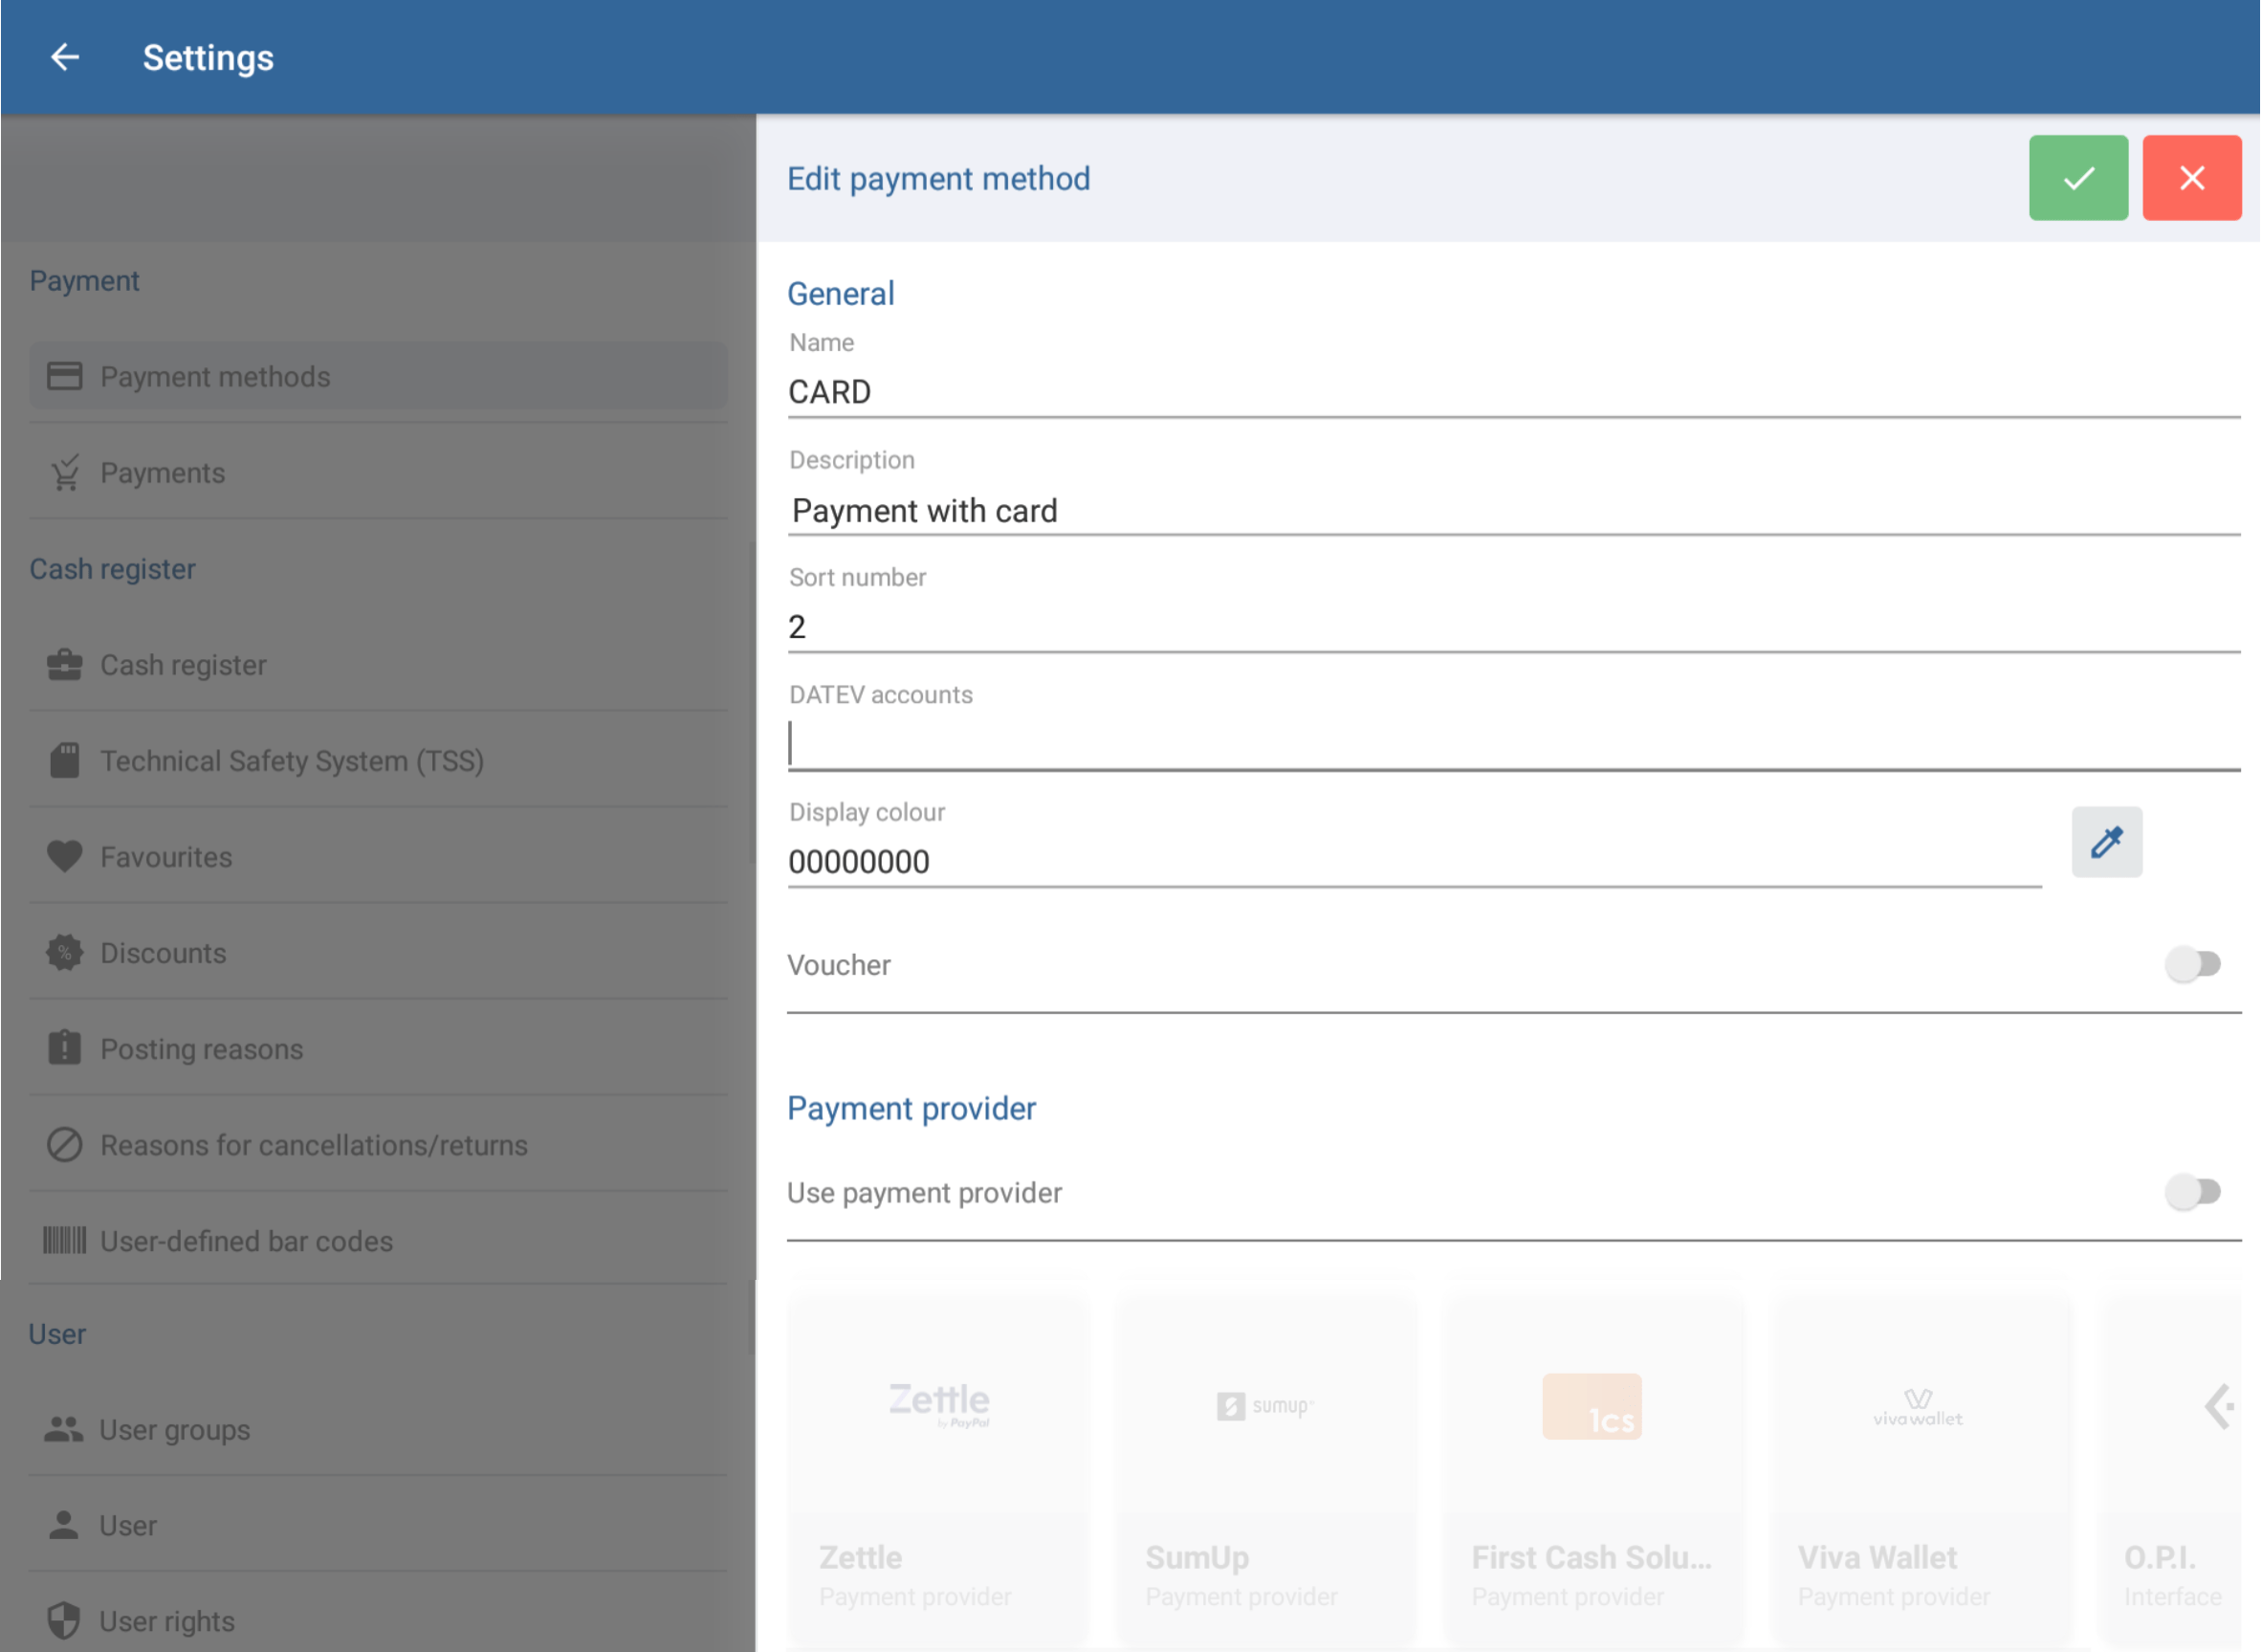Open User-defined bar codes settings
This screenshot has width=2262, height=1652.
(x=246, y=1241)
